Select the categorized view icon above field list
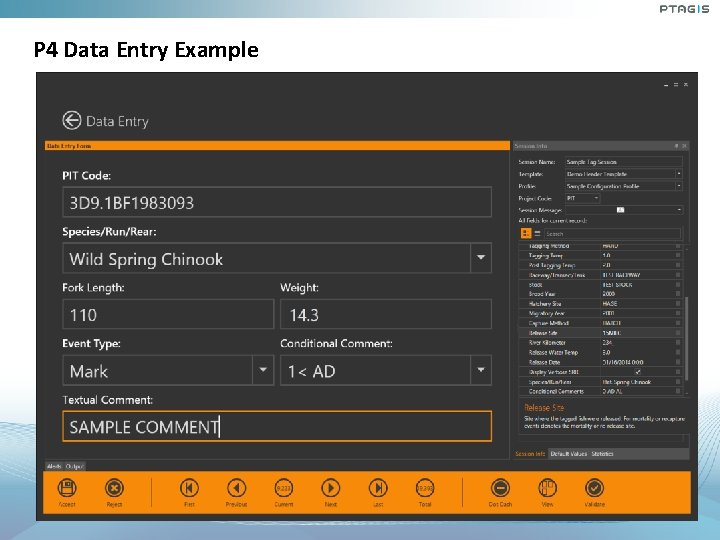Viewport: 720px width, 540px height. pyautogui.click(x=526, y=233)
